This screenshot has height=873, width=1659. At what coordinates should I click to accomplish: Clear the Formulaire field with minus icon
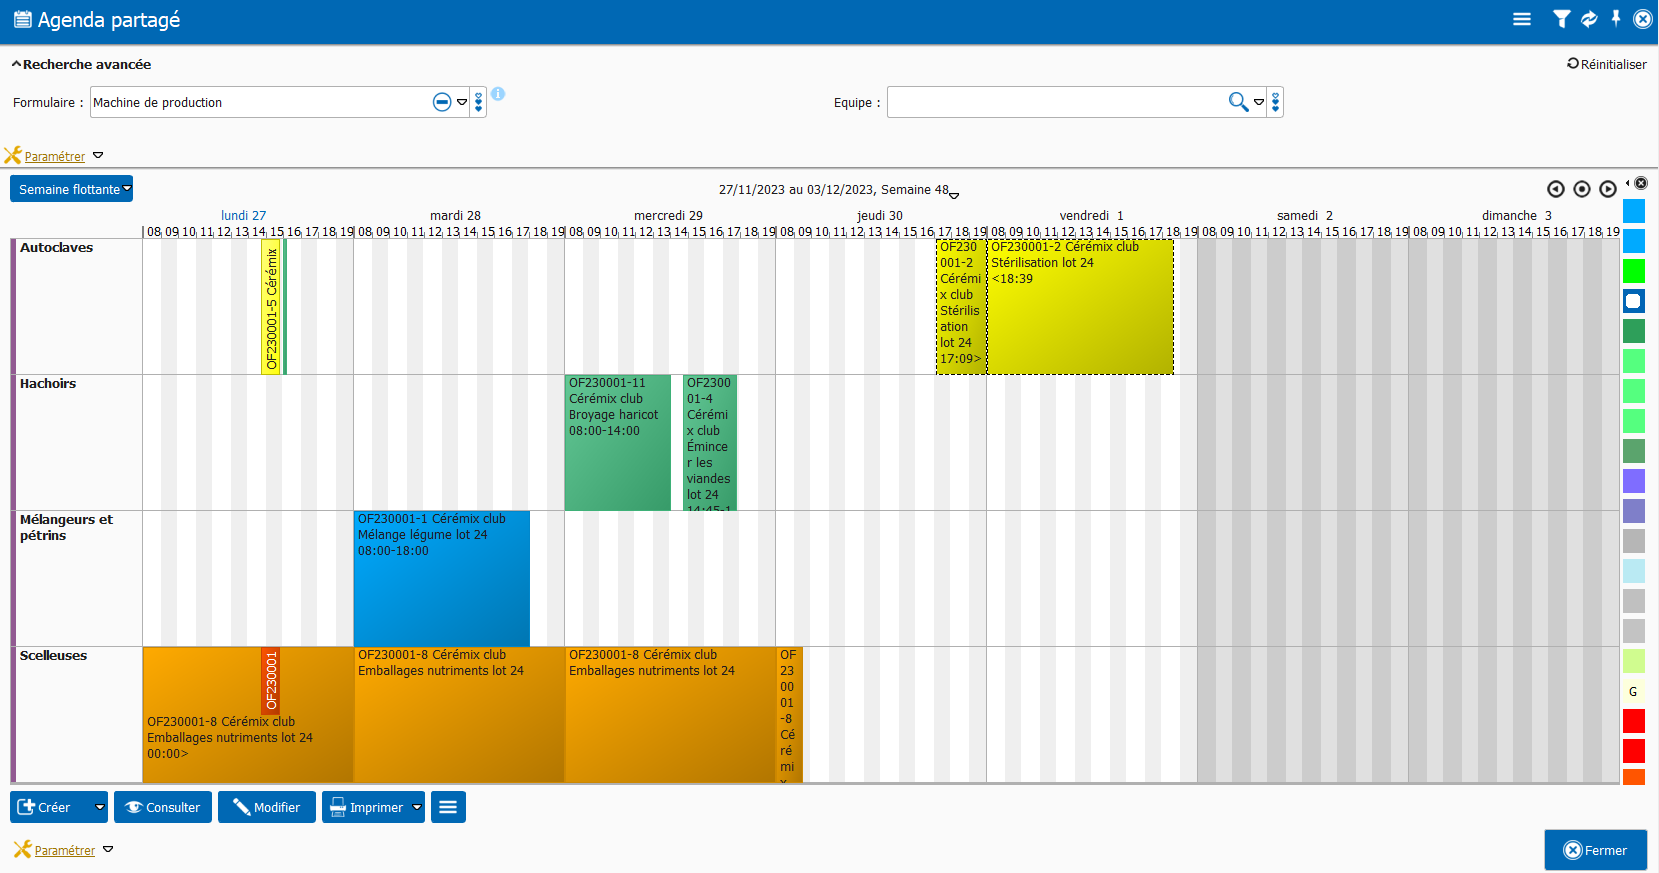441,102
